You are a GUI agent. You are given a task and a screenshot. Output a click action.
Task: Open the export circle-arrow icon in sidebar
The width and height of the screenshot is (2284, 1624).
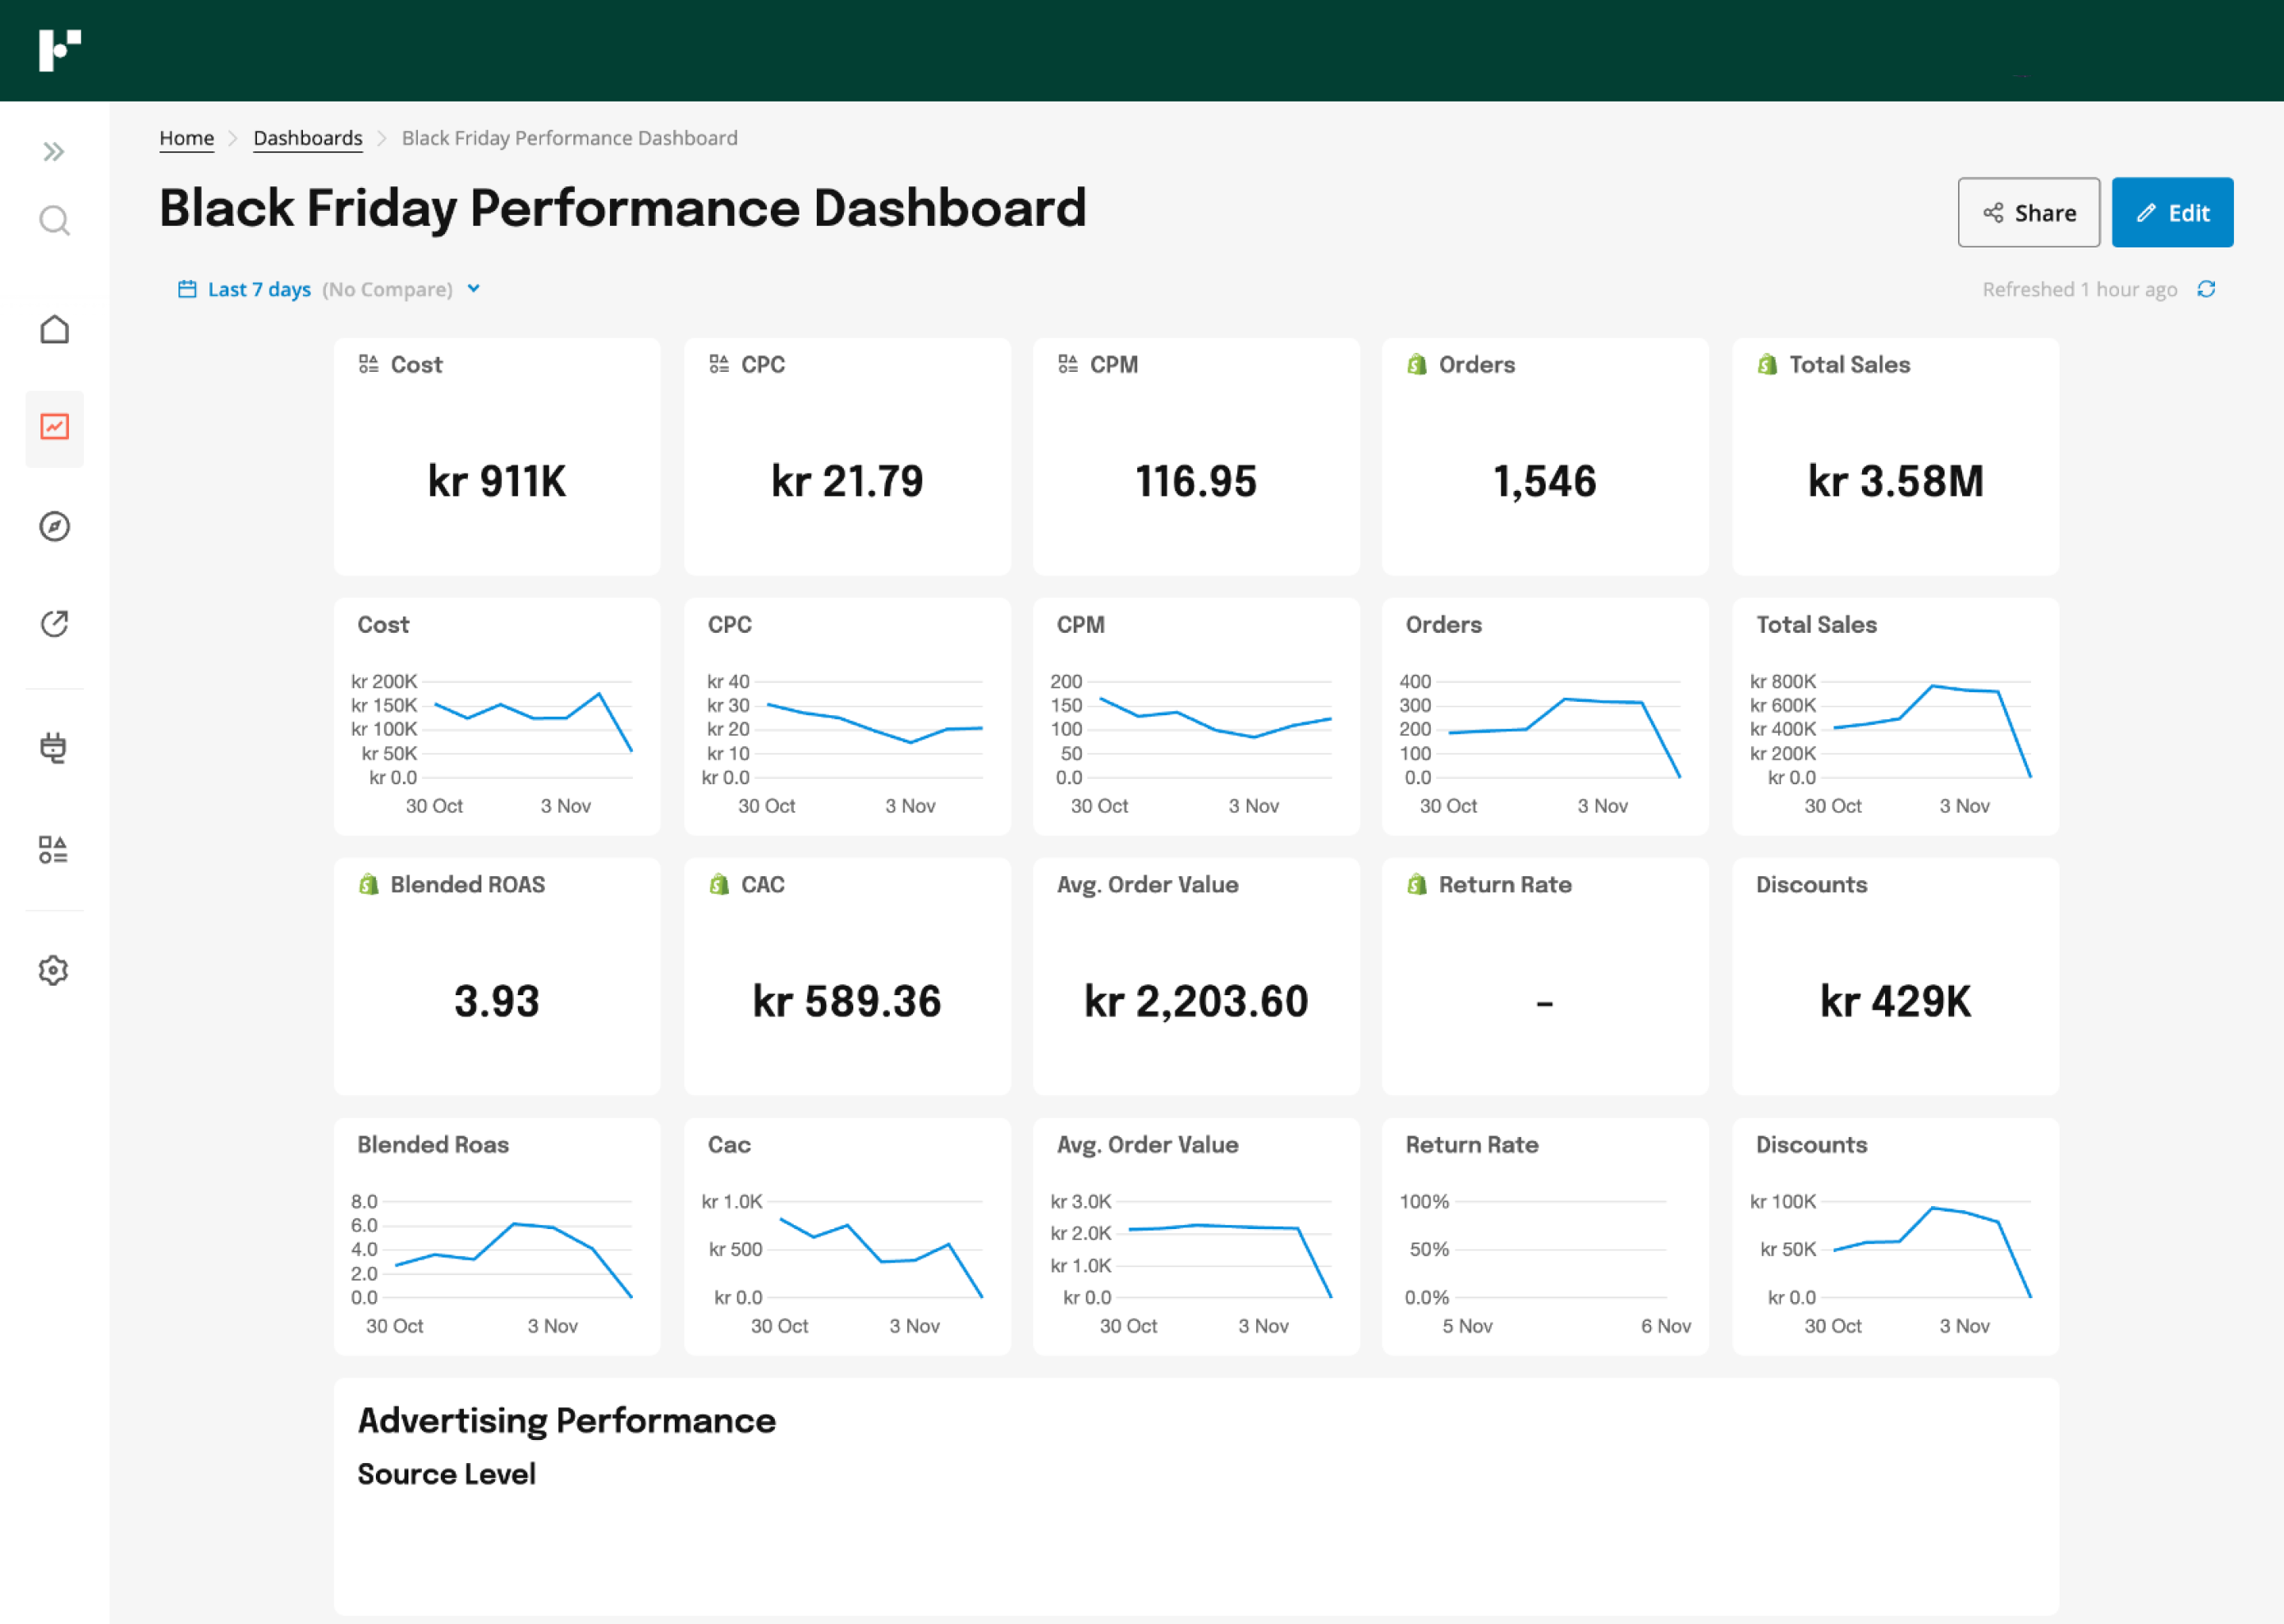[x=54, y=624]
